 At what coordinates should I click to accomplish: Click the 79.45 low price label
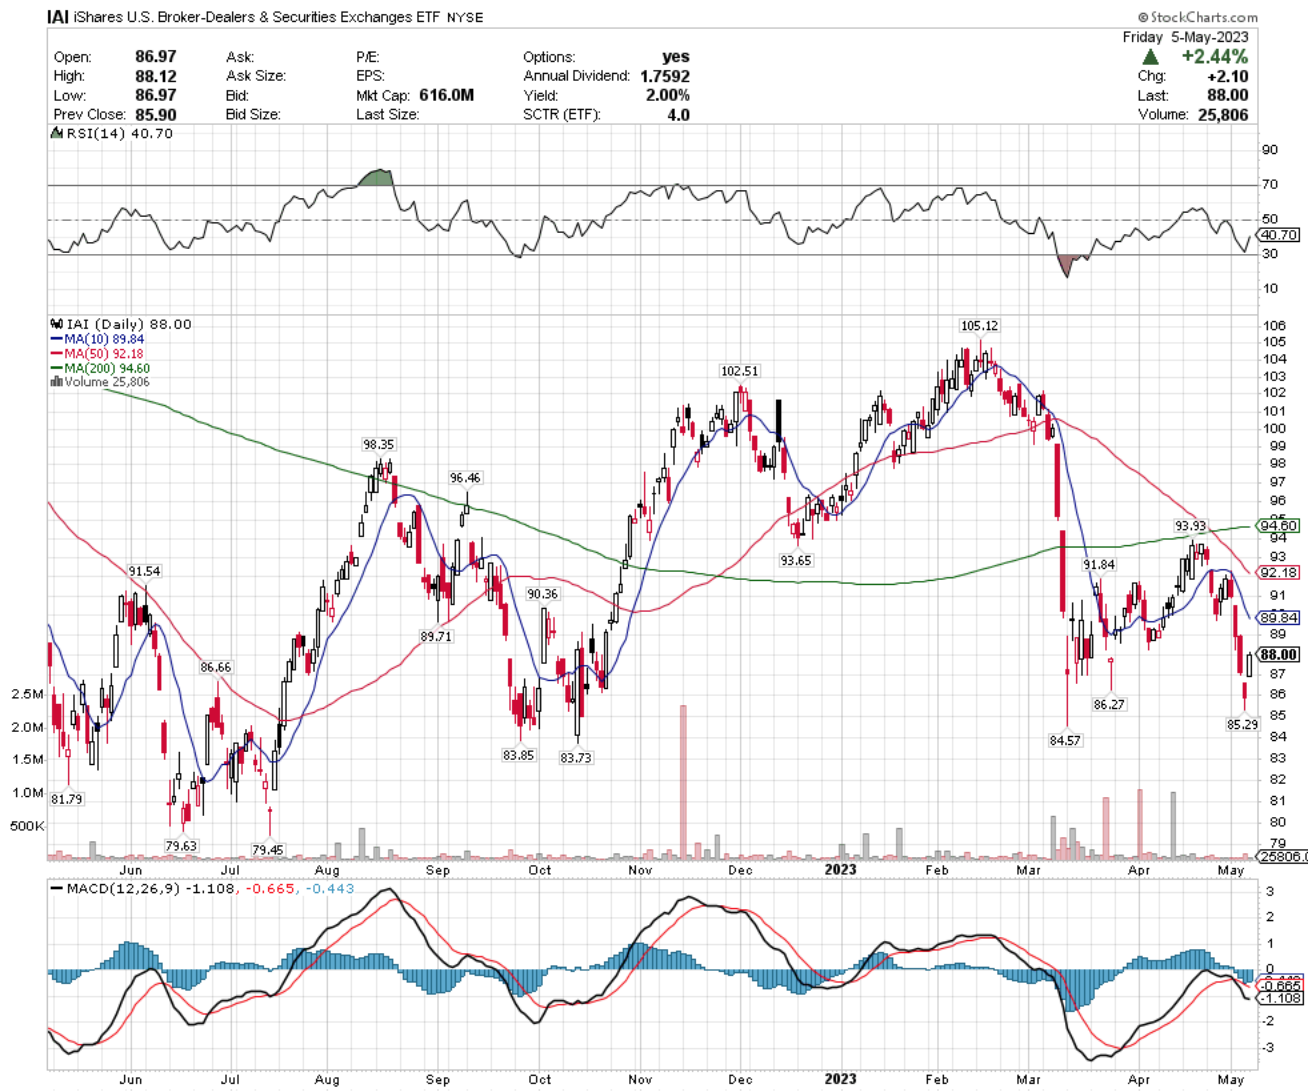(268, 850)
